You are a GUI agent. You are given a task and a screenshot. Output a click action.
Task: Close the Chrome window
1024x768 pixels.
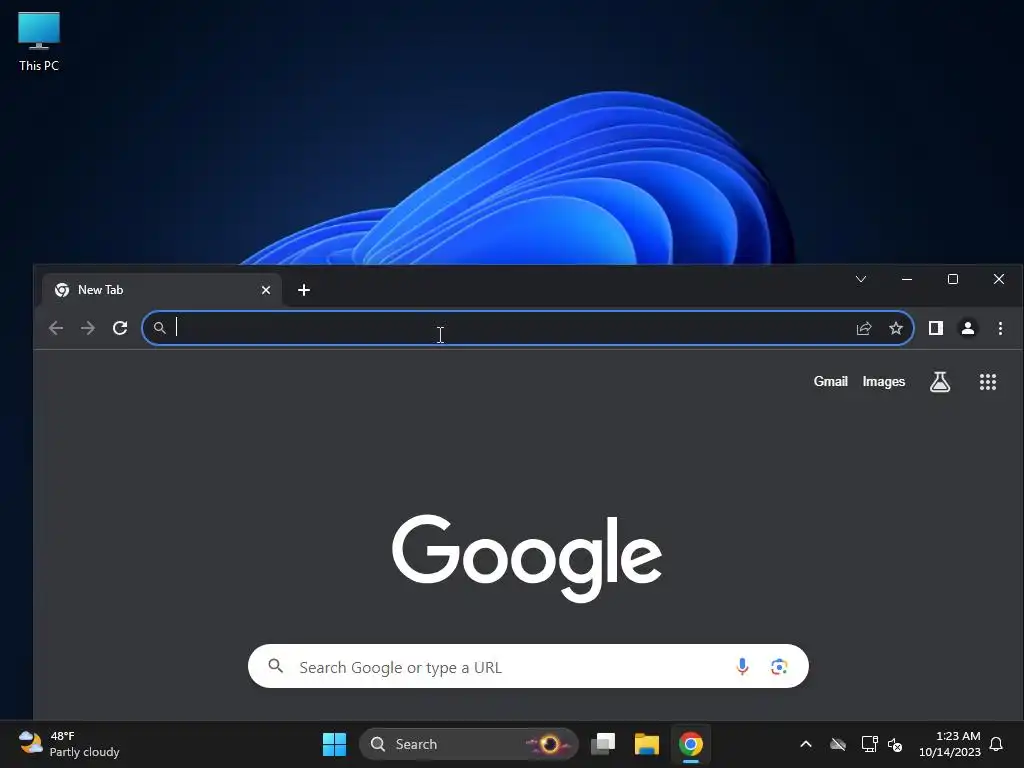(999, 280)
